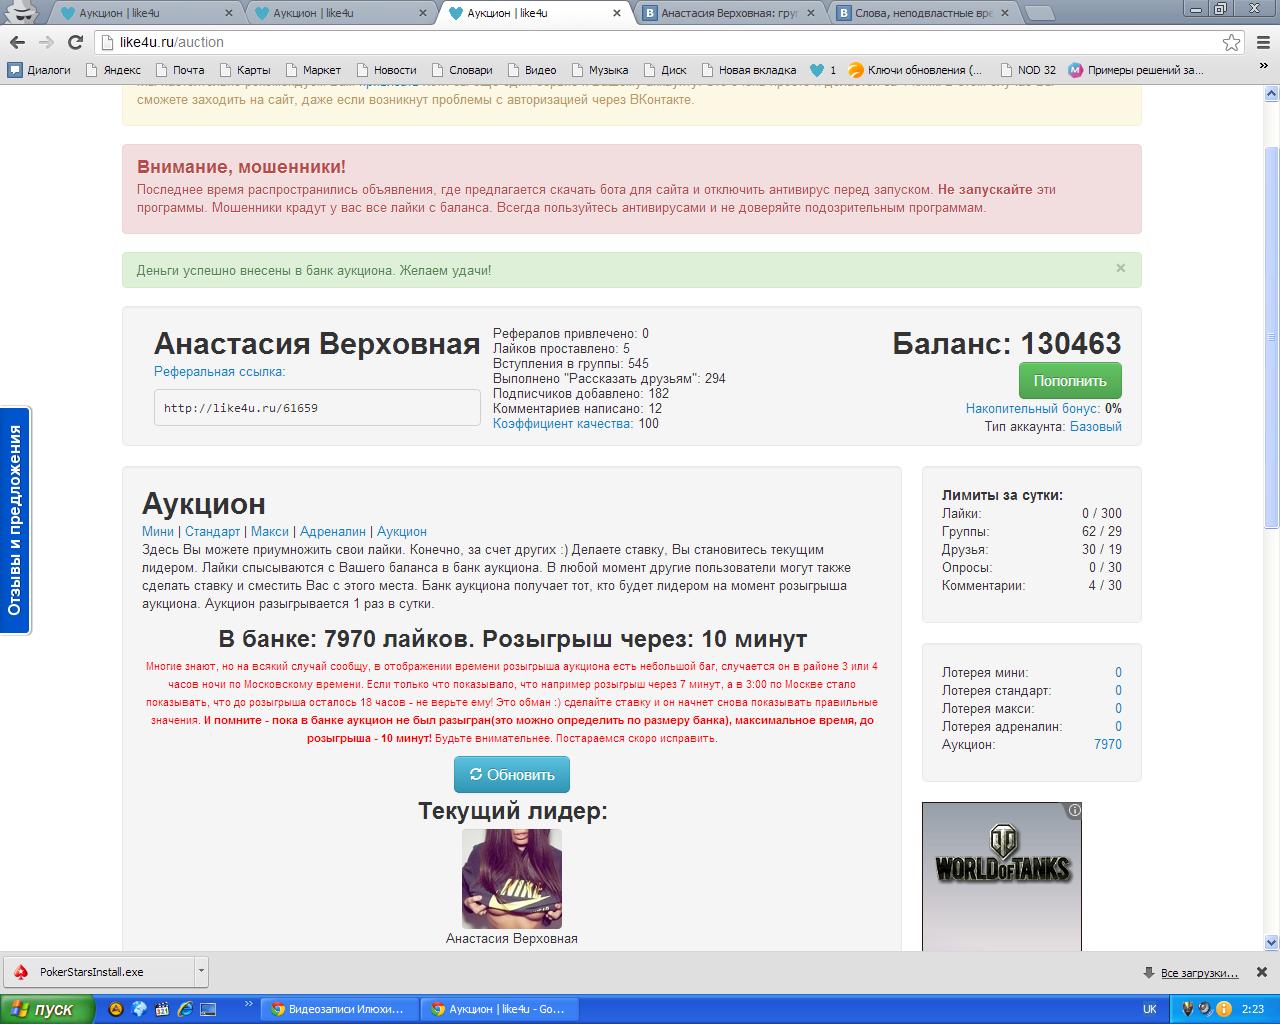Open the like4u heart bookmark labeled 1
The height and width of the screenshot is (1024, 1280).
pyautogui.click(x=822, y=70)
